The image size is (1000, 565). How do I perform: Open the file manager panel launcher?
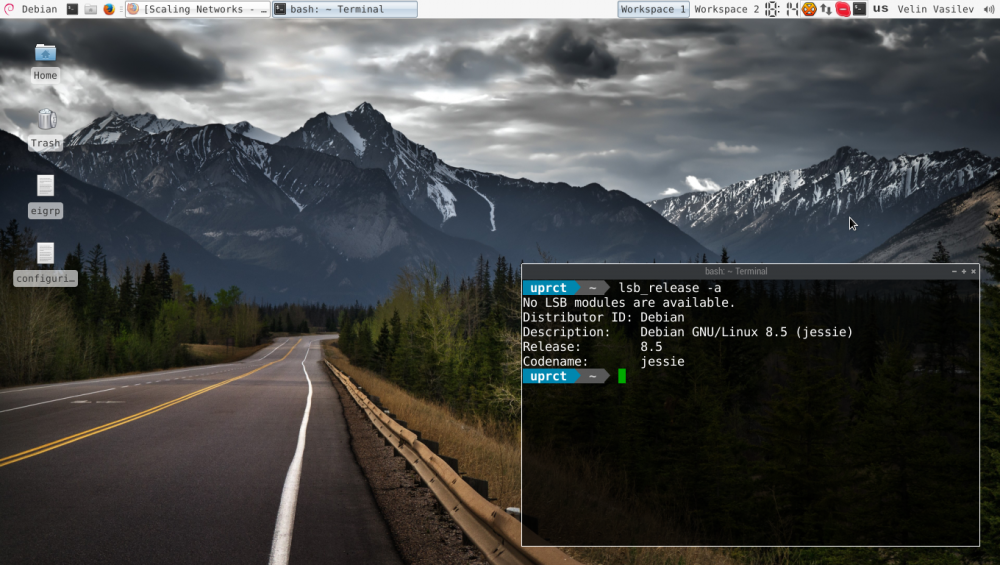point(91,9)
